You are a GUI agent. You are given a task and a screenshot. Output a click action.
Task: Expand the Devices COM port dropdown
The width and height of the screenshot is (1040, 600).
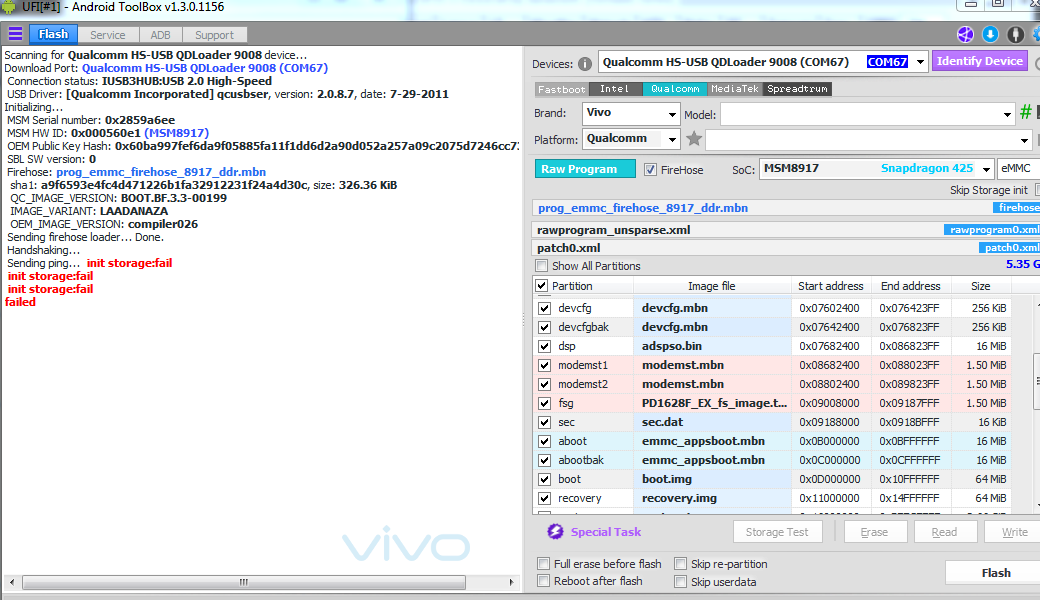coord(920,62)
